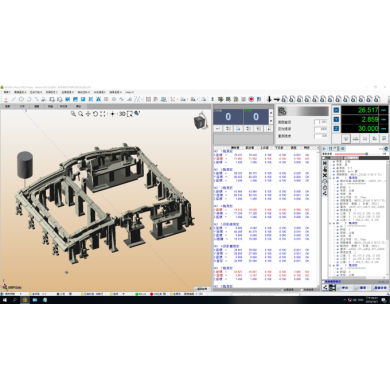Activate the pan view tool

point(88,114)
